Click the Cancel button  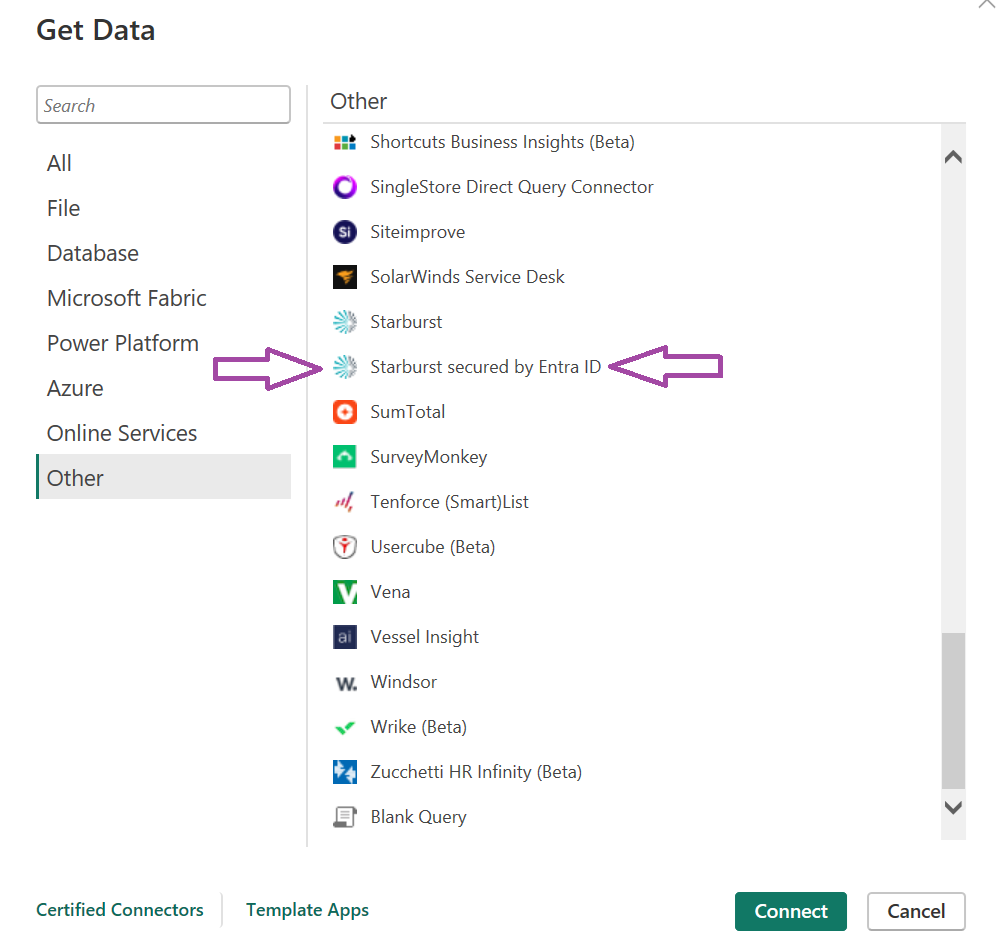(916, 911)
